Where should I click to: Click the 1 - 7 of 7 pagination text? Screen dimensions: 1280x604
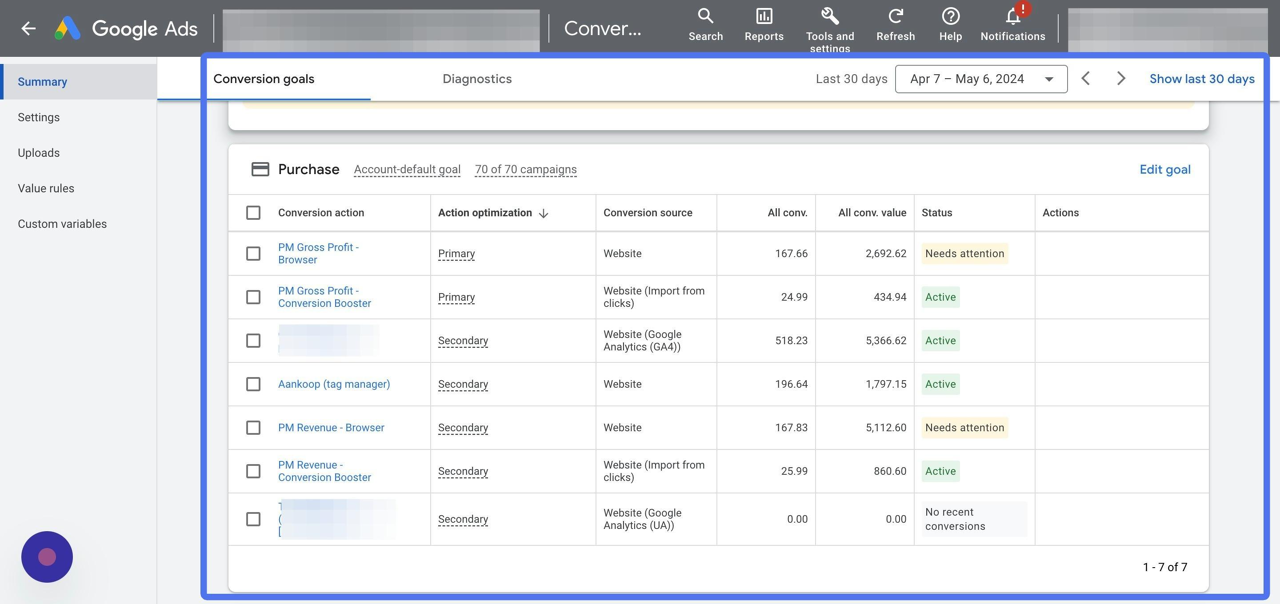click(x=1165, y=567)
